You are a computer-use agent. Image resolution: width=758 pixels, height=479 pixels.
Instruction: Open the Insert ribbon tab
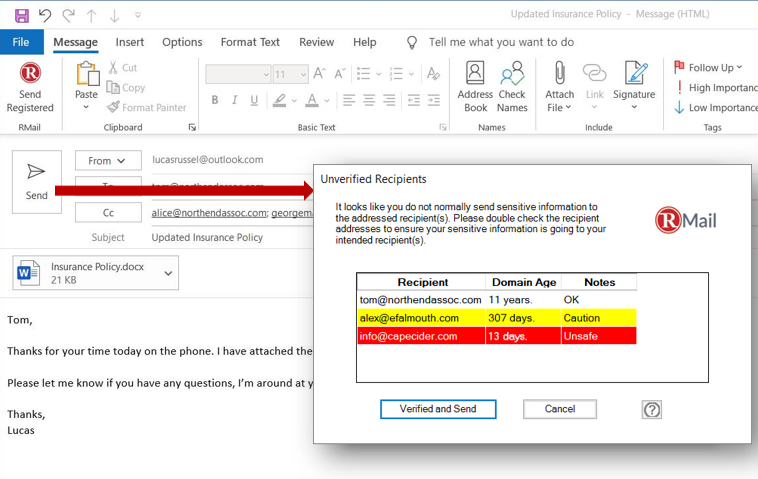pyautogui.click(x=130, y=42)
